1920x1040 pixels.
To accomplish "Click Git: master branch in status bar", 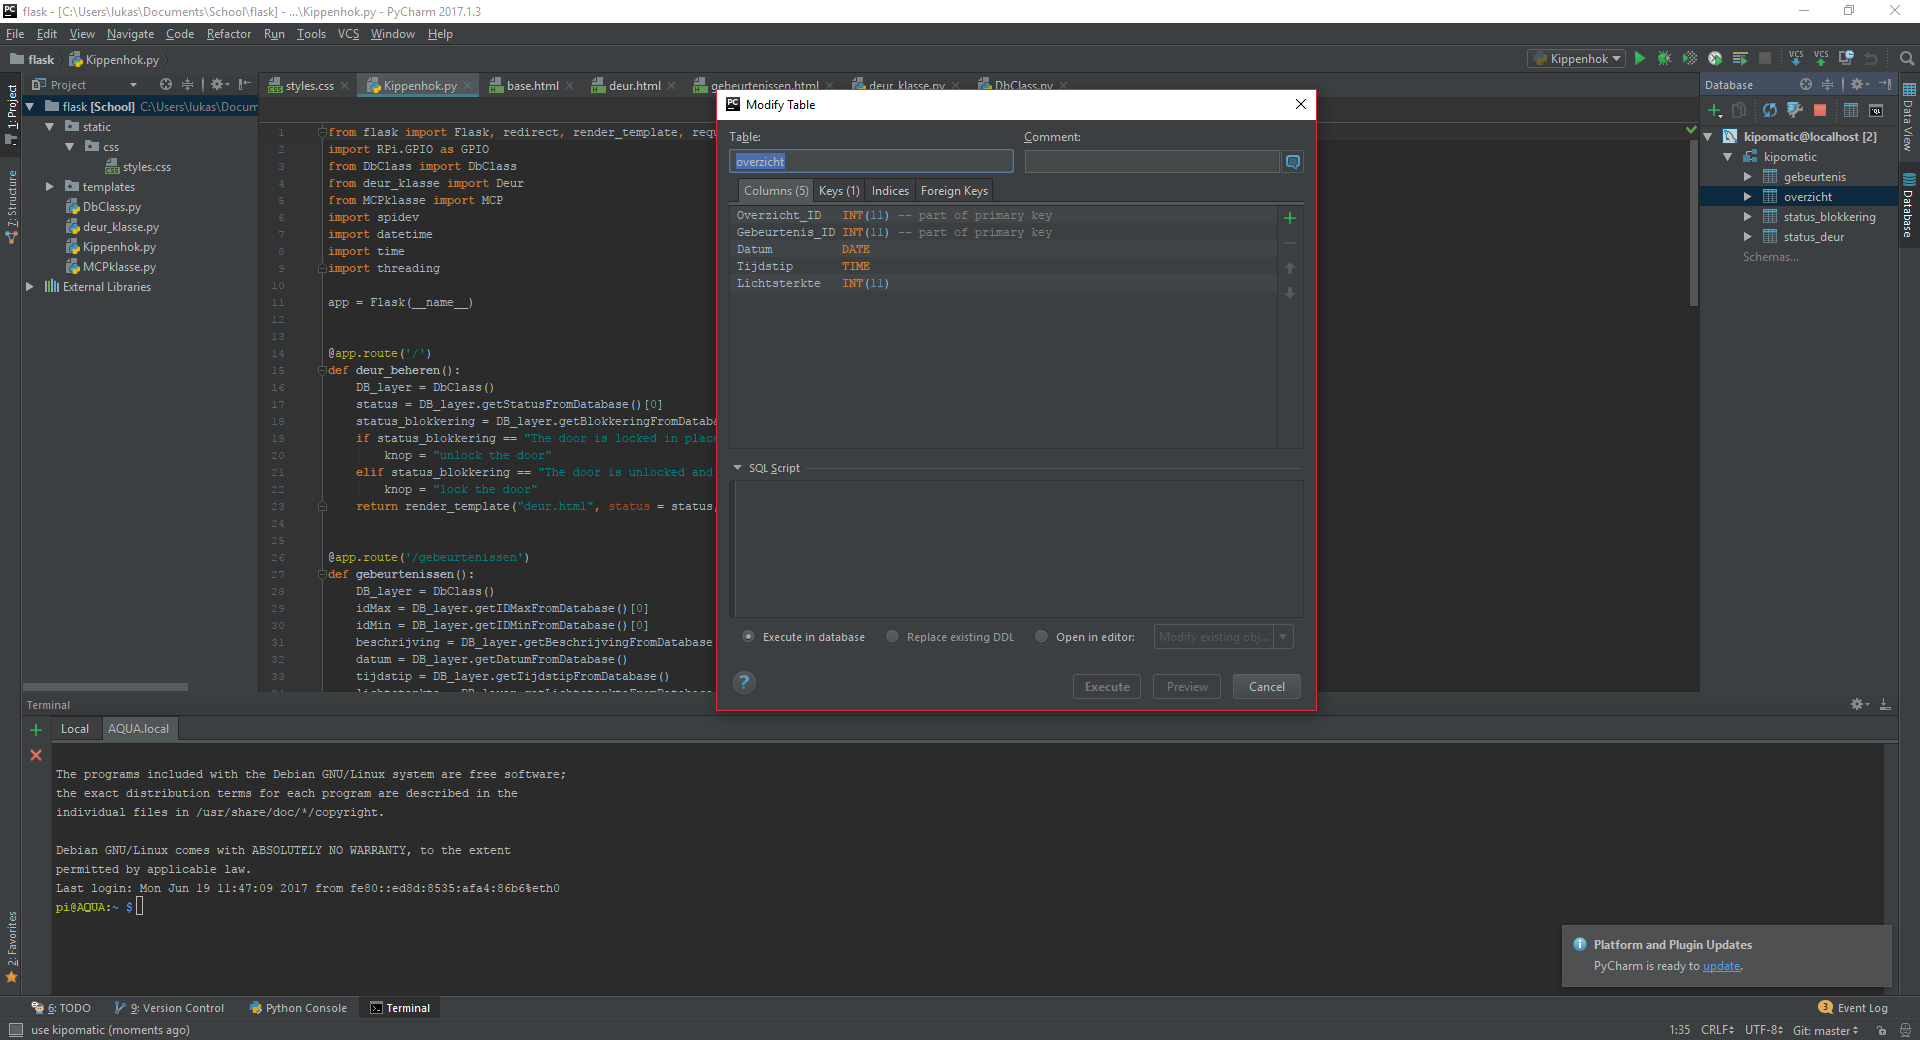I will coord(1825,1030).
